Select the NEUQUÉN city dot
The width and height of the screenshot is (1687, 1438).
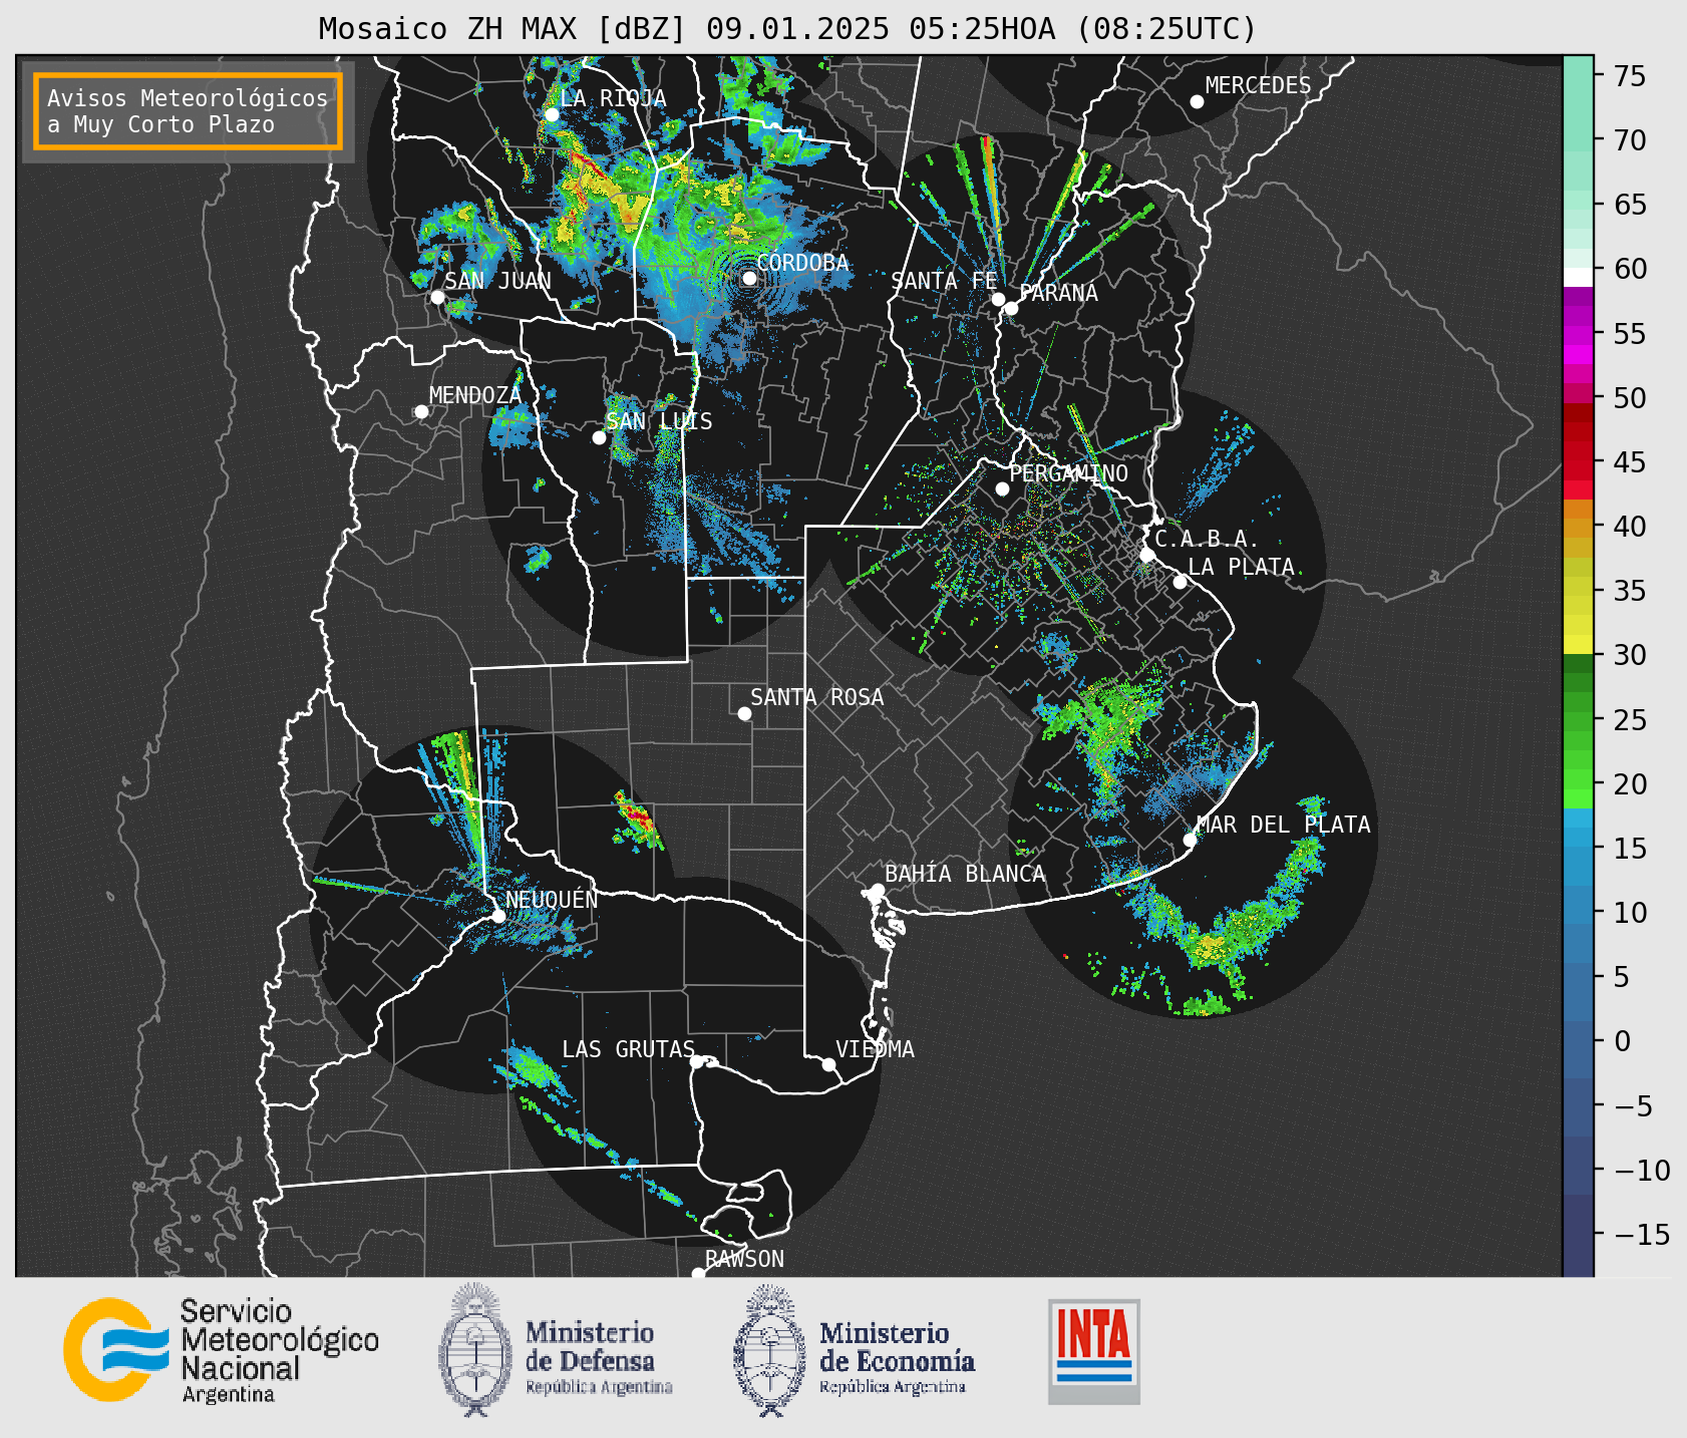(x=498, y=915)
